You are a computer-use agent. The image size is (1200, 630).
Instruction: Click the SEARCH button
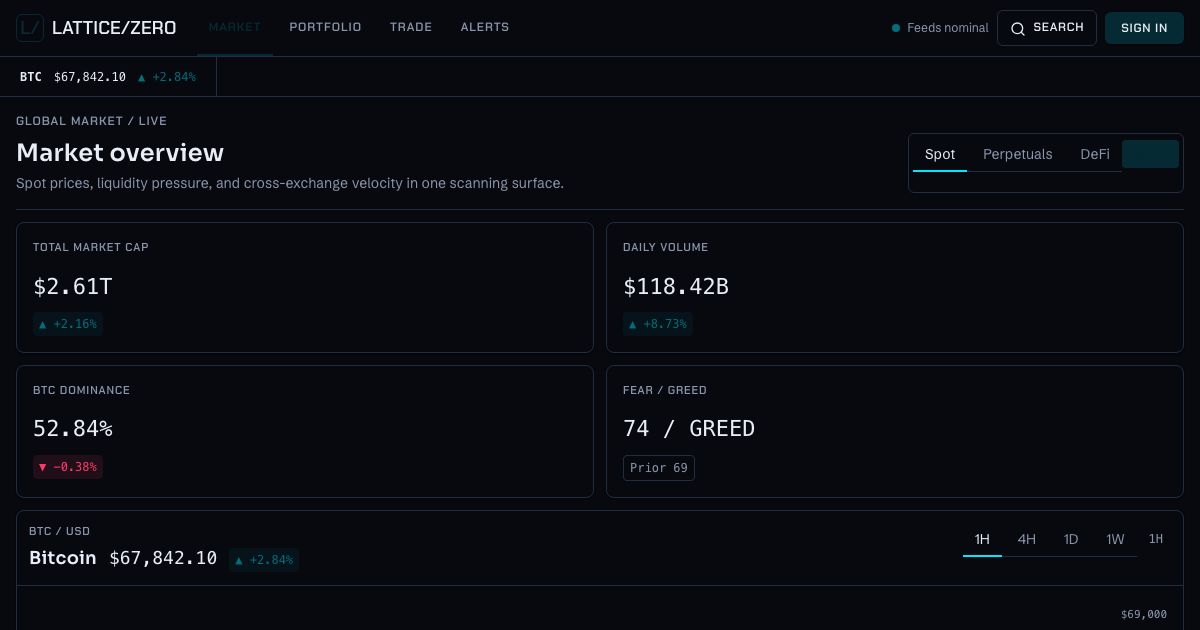tap(1047, 28)
